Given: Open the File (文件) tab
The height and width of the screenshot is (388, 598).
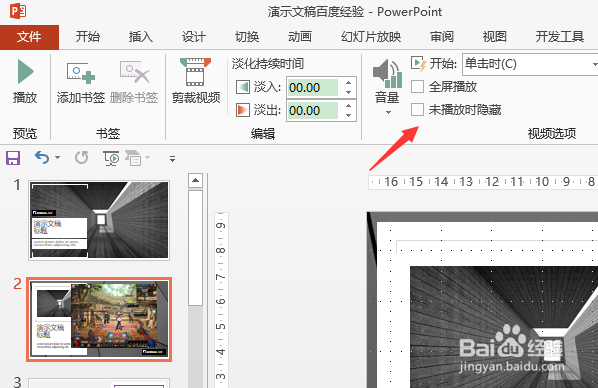Looking at the screenshot, I should point(29,37).
